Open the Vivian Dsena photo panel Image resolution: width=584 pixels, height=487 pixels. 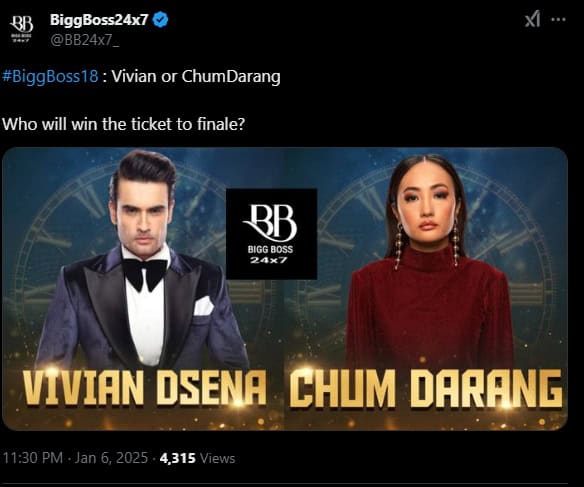(x=143, y=289)
